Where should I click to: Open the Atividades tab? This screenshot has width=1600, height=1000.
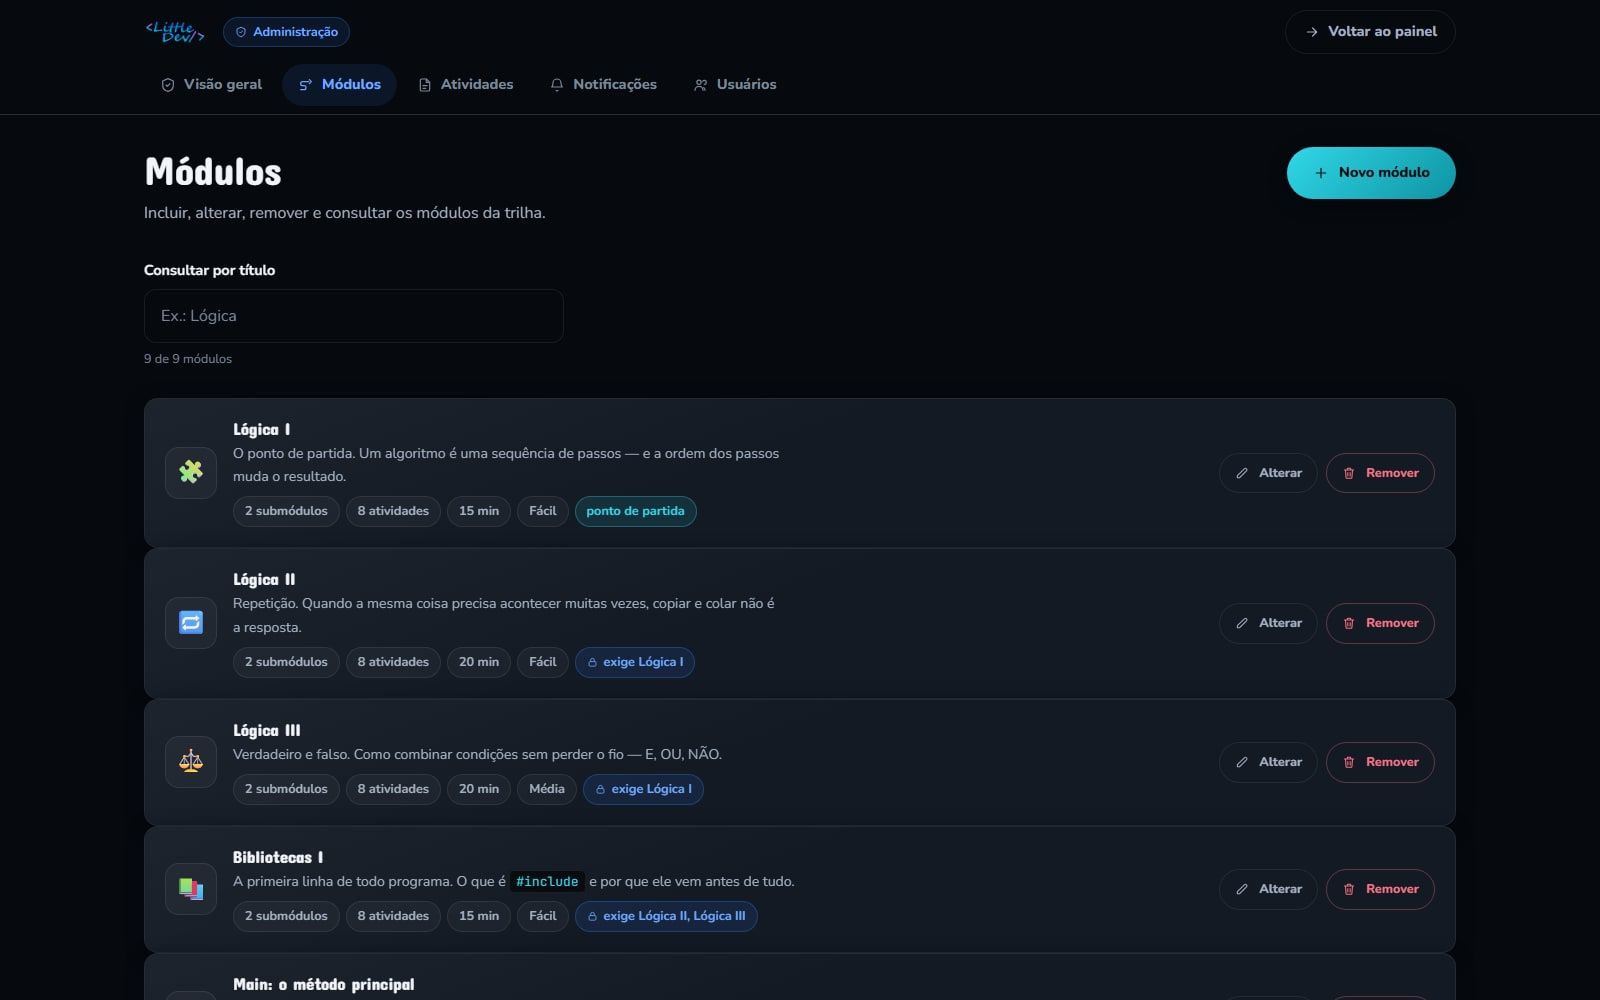[x=466, y=85]
